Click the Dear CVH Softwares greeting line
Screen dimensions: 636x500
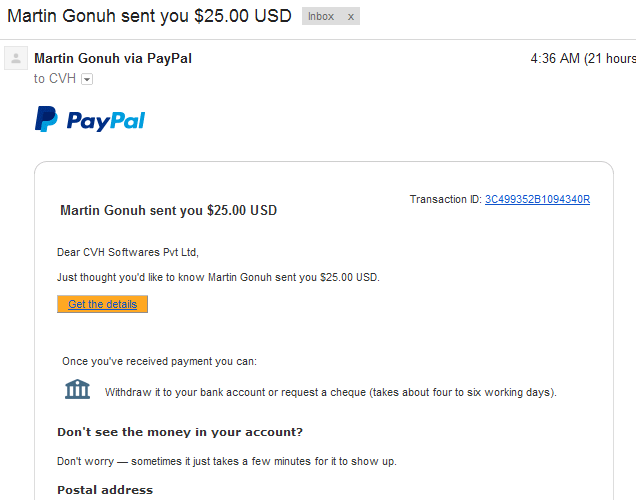(128, 252)
